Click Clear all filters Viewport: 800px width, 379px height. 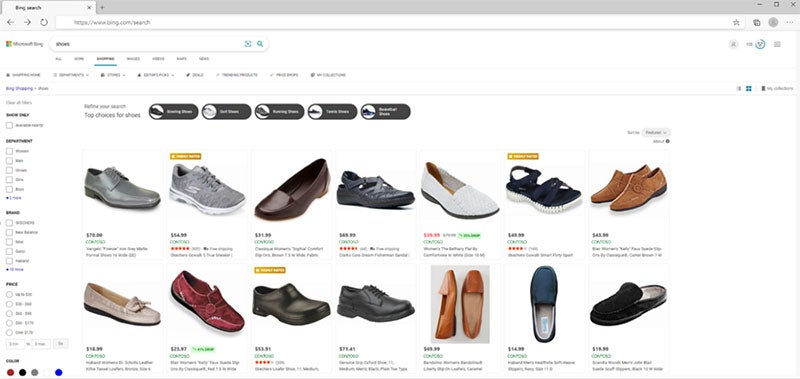tap(18, 103)
